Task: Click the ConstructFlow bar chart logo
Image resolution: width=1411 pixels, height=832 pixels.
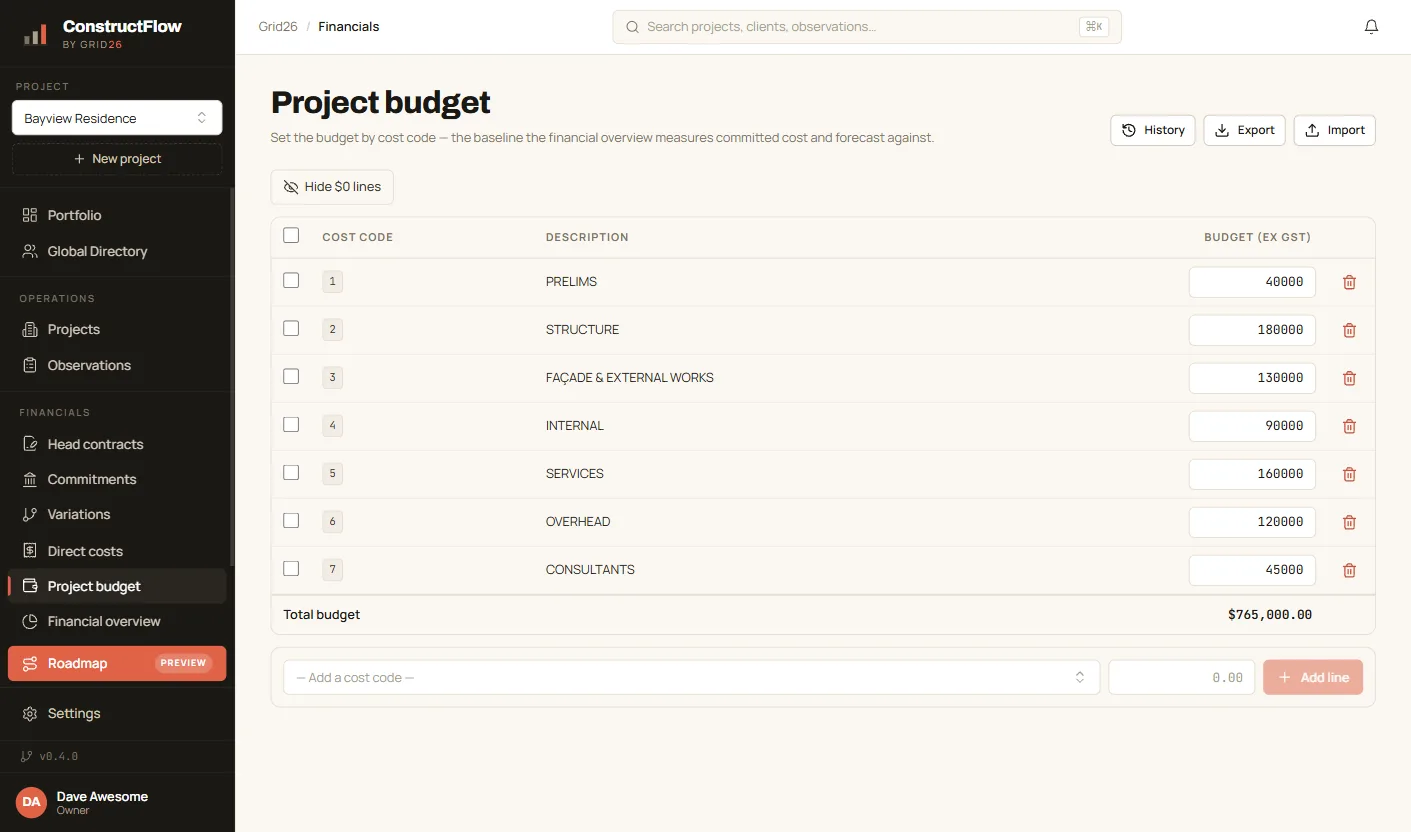Action: 35,34
